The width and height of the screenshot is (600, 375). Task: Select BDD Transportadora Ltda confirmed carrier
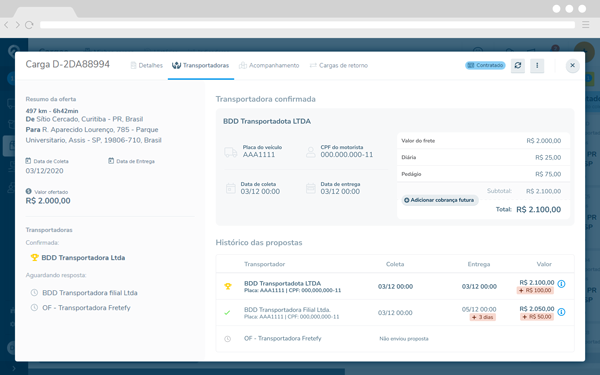pos(83,258)
